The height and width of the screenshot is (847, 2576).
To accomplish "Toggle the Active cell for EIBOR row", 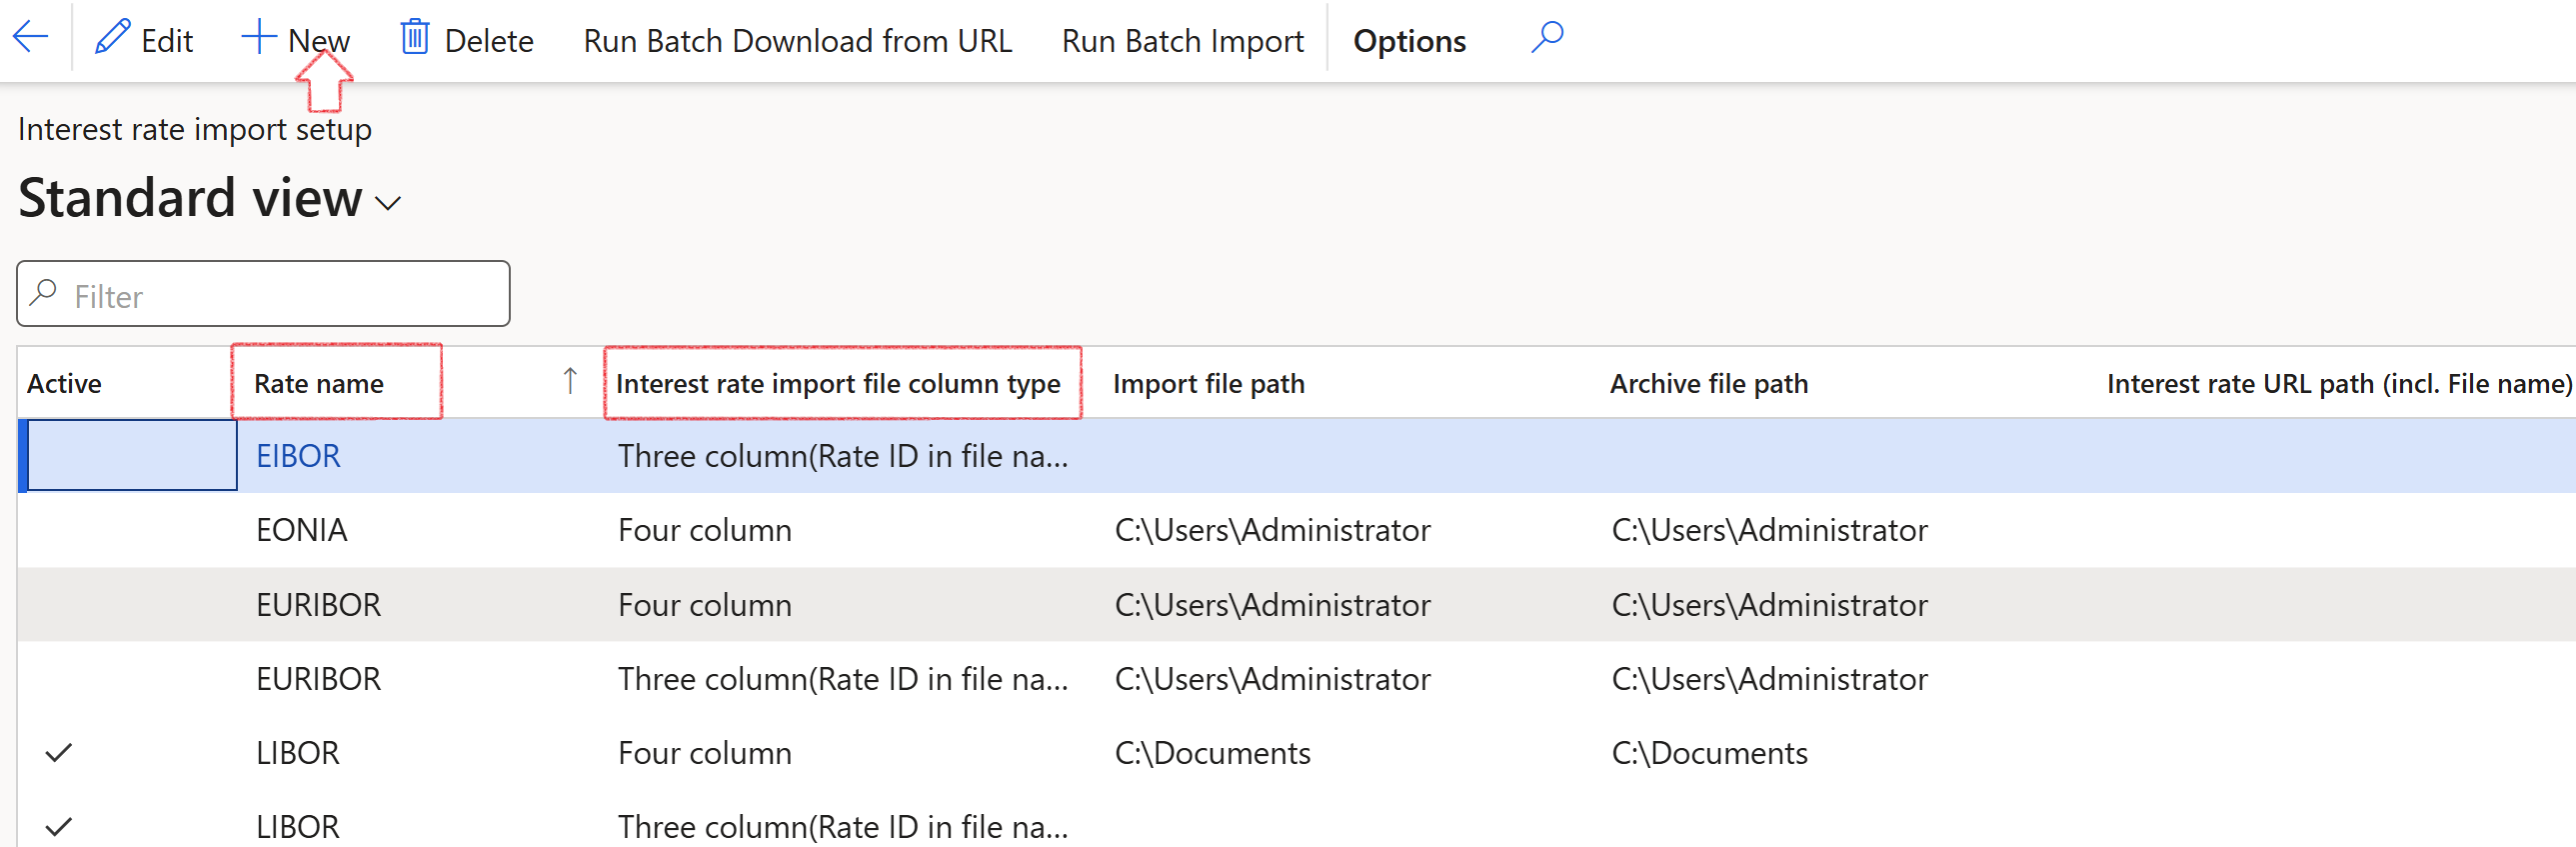I will coord(132,455).
